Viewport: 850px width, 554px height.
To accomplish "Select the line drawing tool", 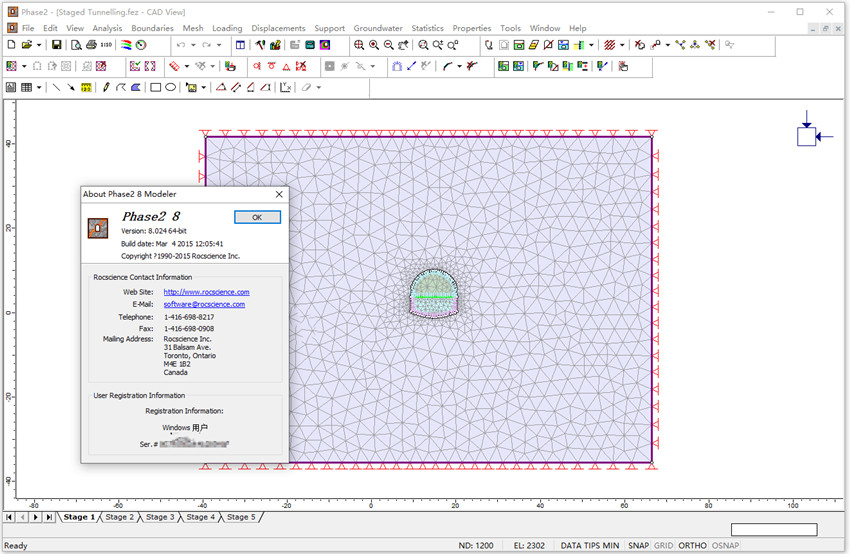I will pyautogui.click(x=56, y=87).
